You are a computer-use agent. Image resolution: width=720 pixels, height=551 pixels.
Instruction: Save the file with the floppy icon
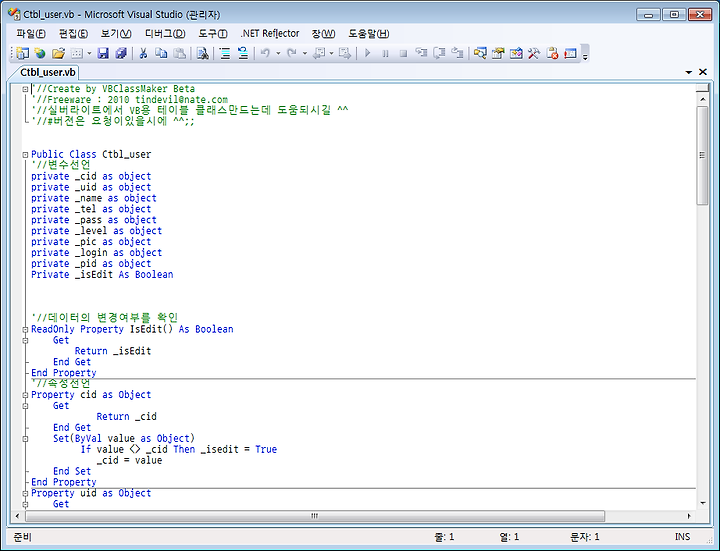click(x=103, y=53)
